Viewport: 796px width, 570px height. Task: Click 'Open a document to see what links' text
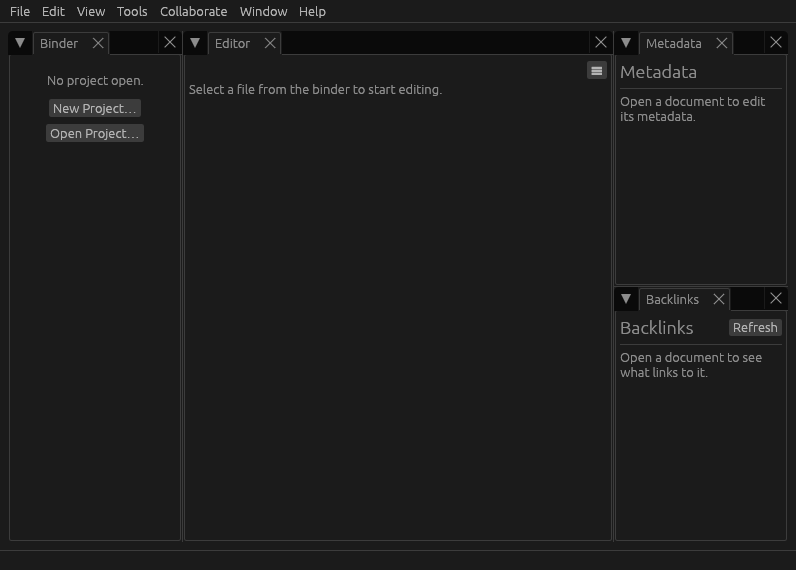point(691,365)
